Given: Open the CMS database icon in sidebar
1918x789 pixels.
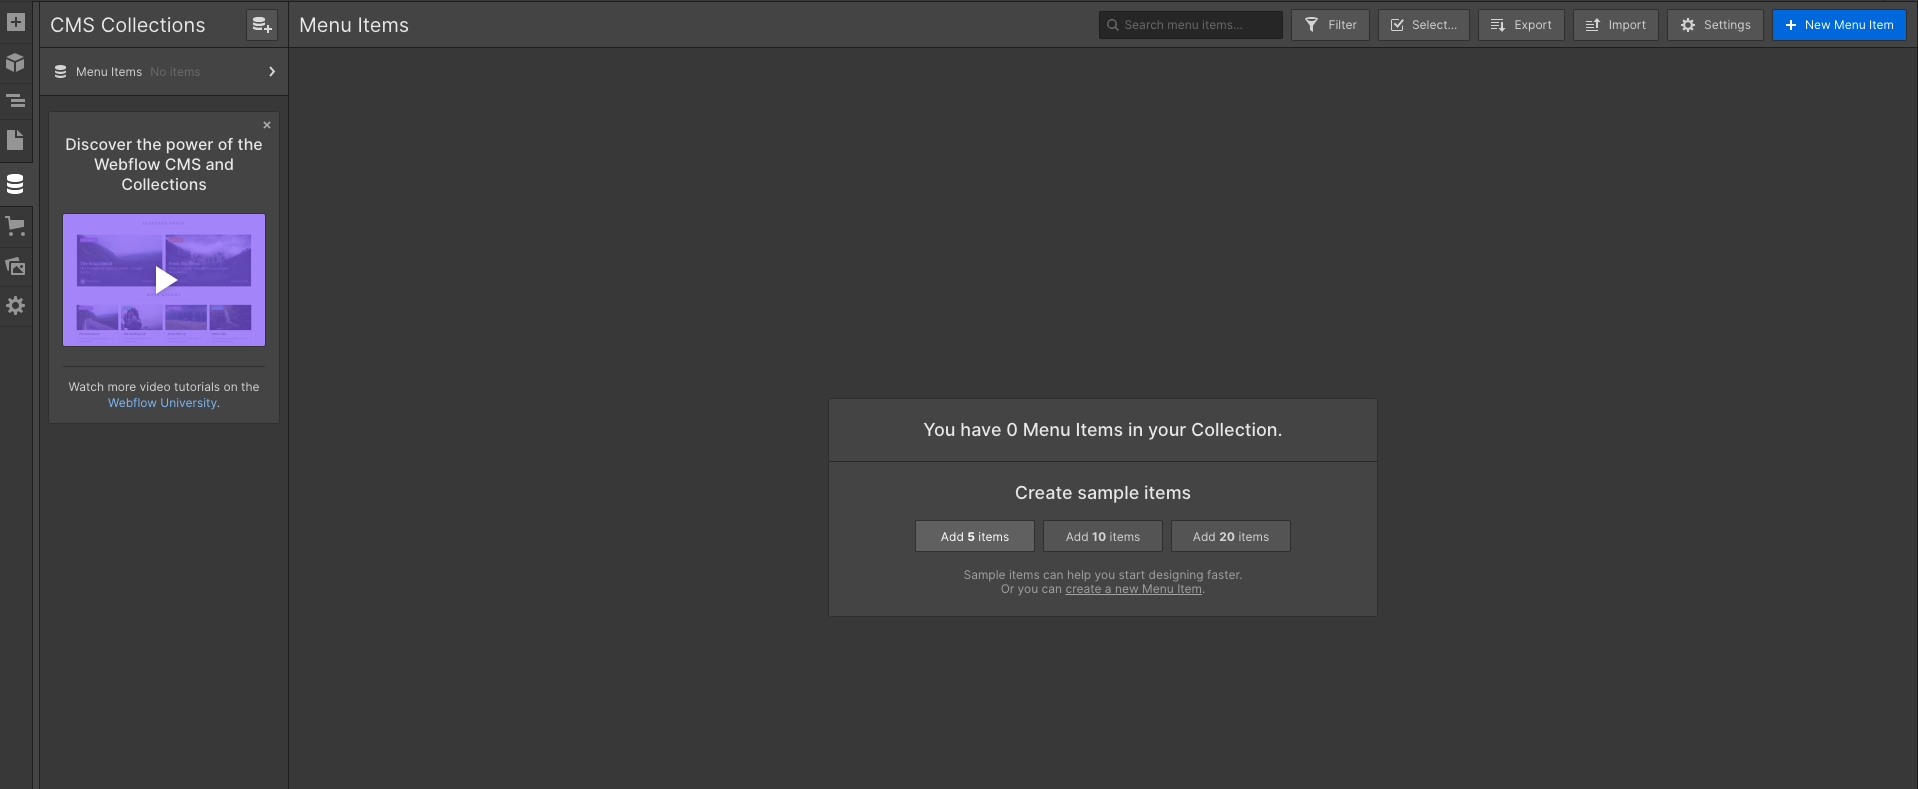Looking at the screenshot, I should pos(15,184).
